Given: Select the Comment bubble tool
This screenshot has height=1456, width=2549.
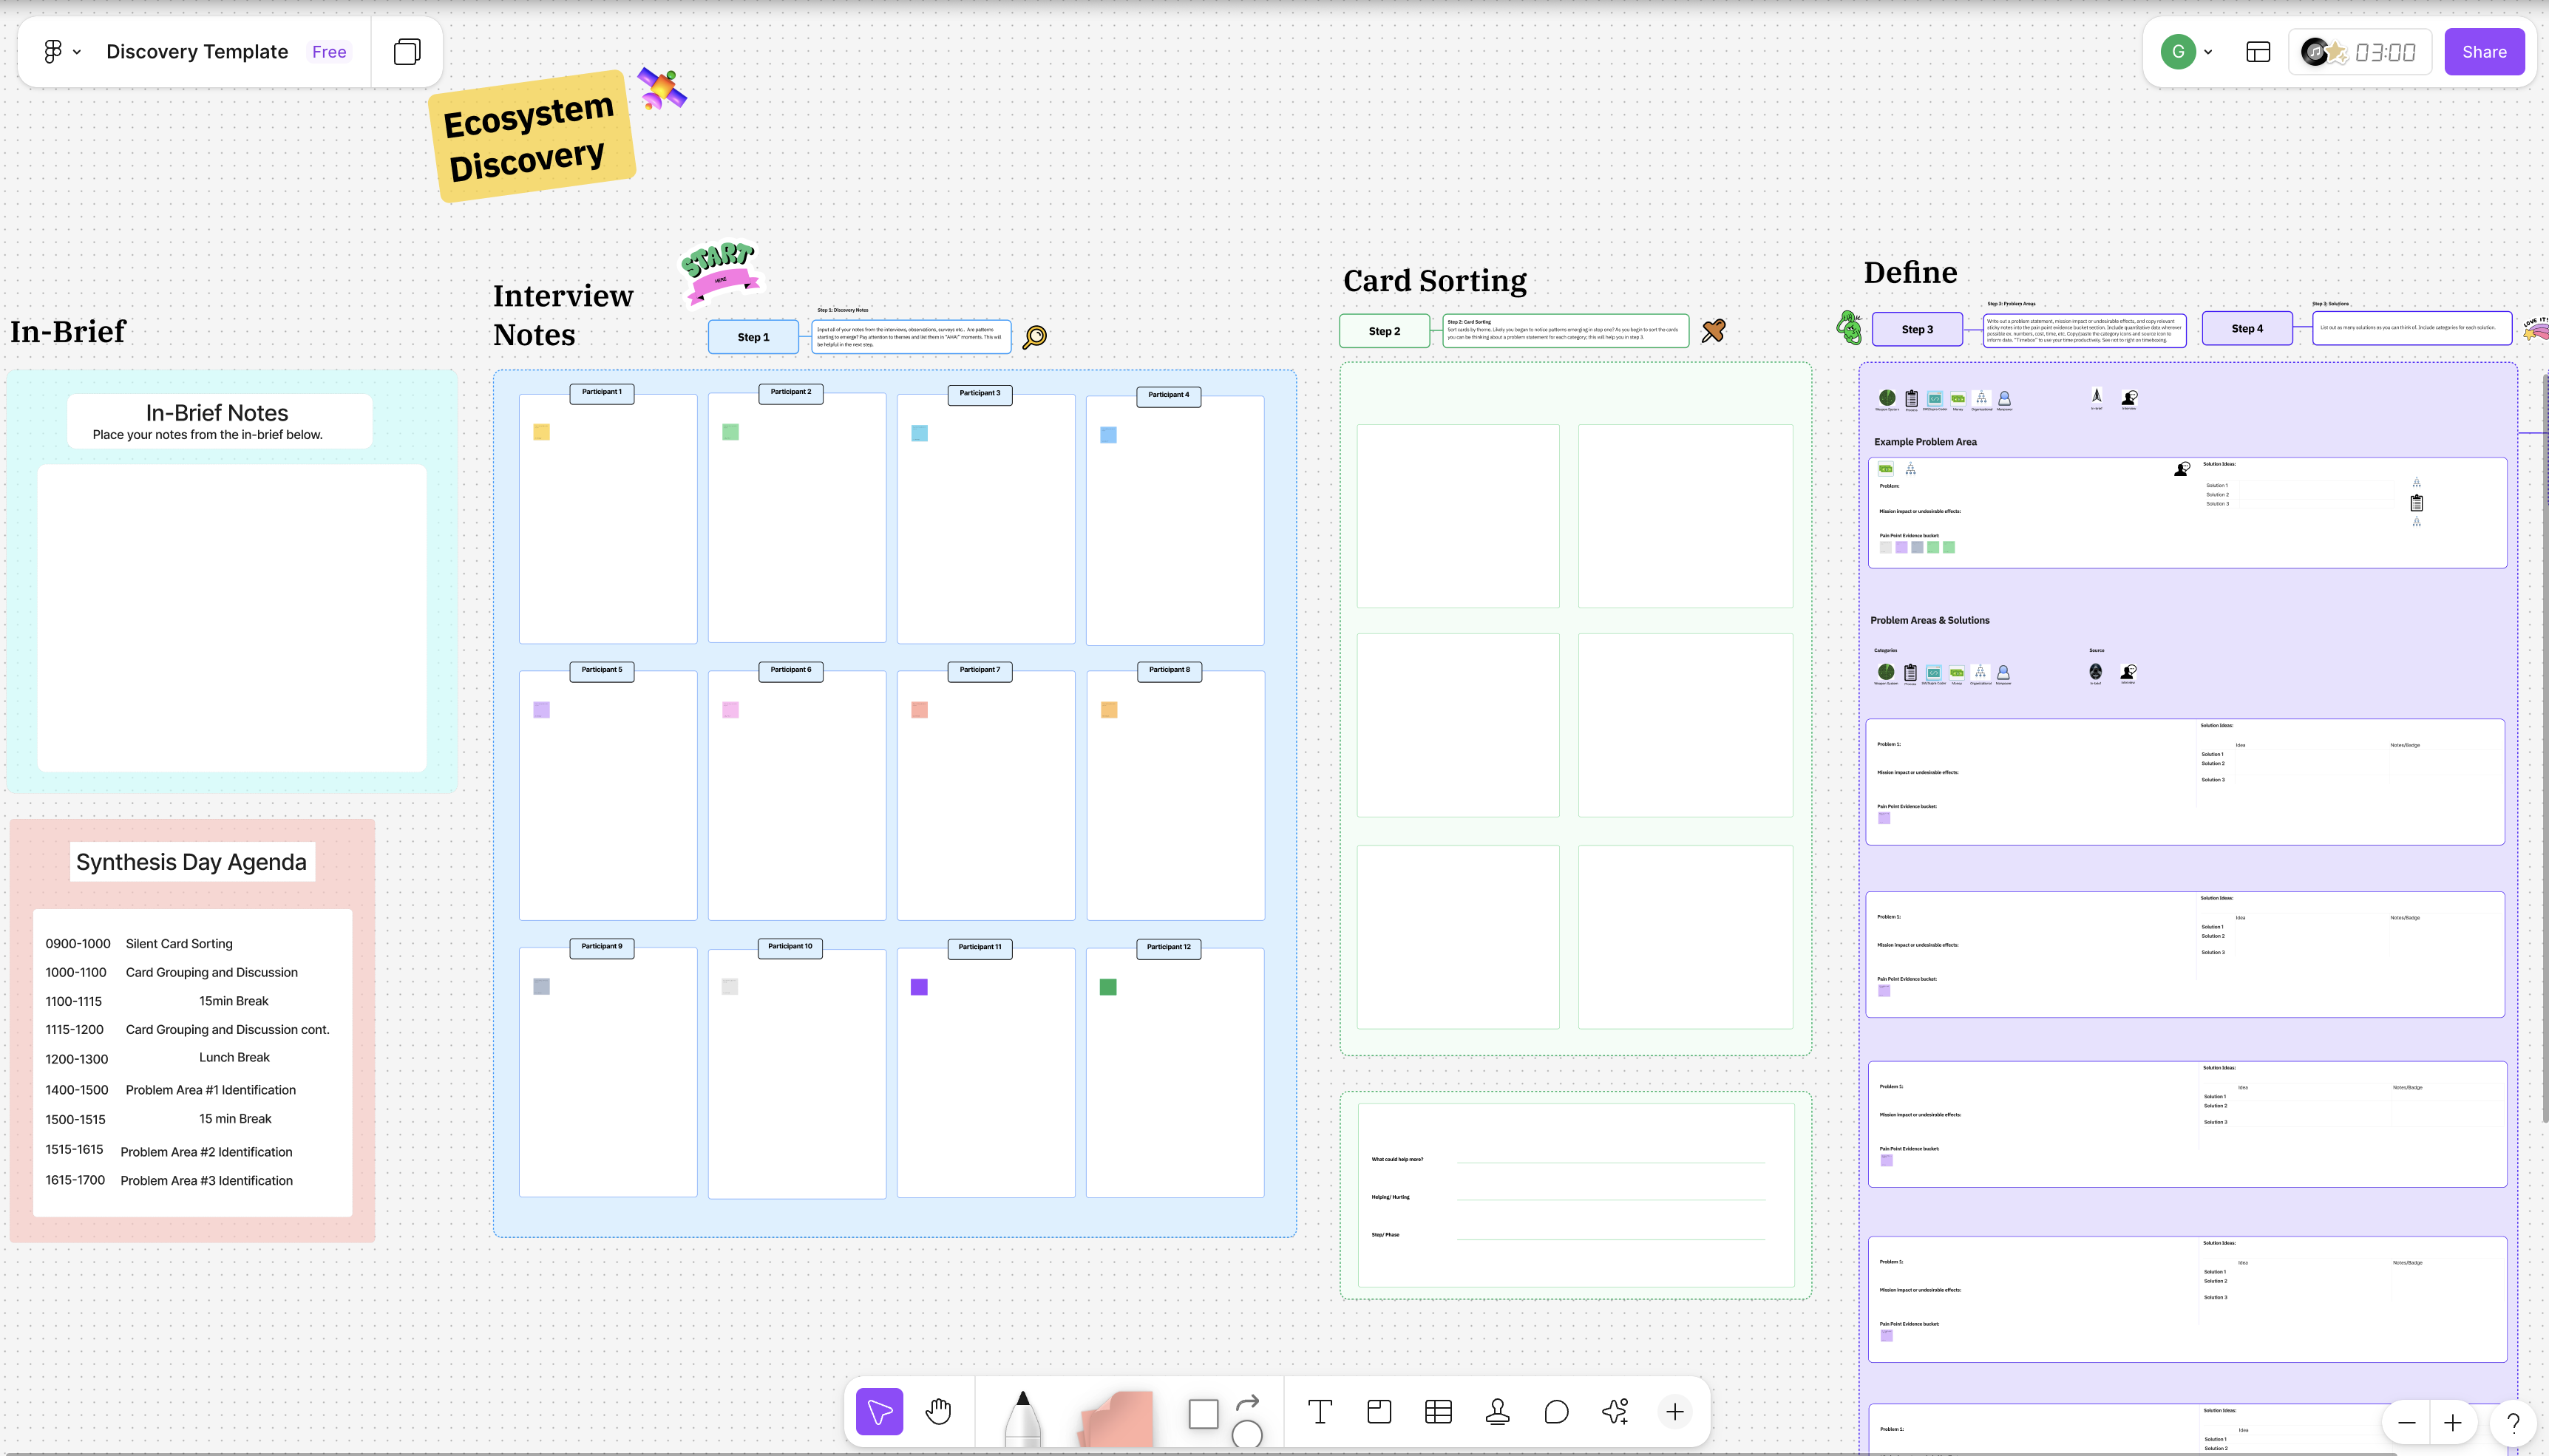Looking at the screenshot, I should pyautogui.click(x=1556, y=1411).
